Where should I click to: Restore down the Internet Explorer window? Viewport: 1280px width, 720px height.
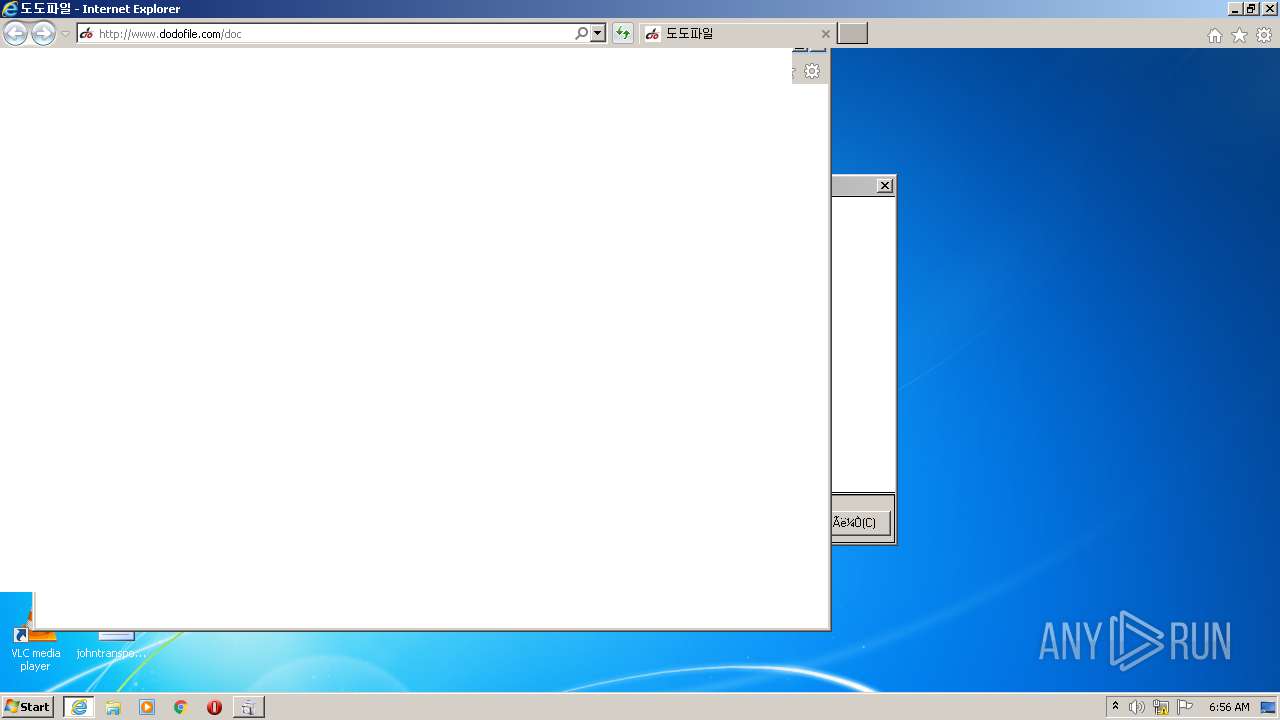[x=1251, y=9]
